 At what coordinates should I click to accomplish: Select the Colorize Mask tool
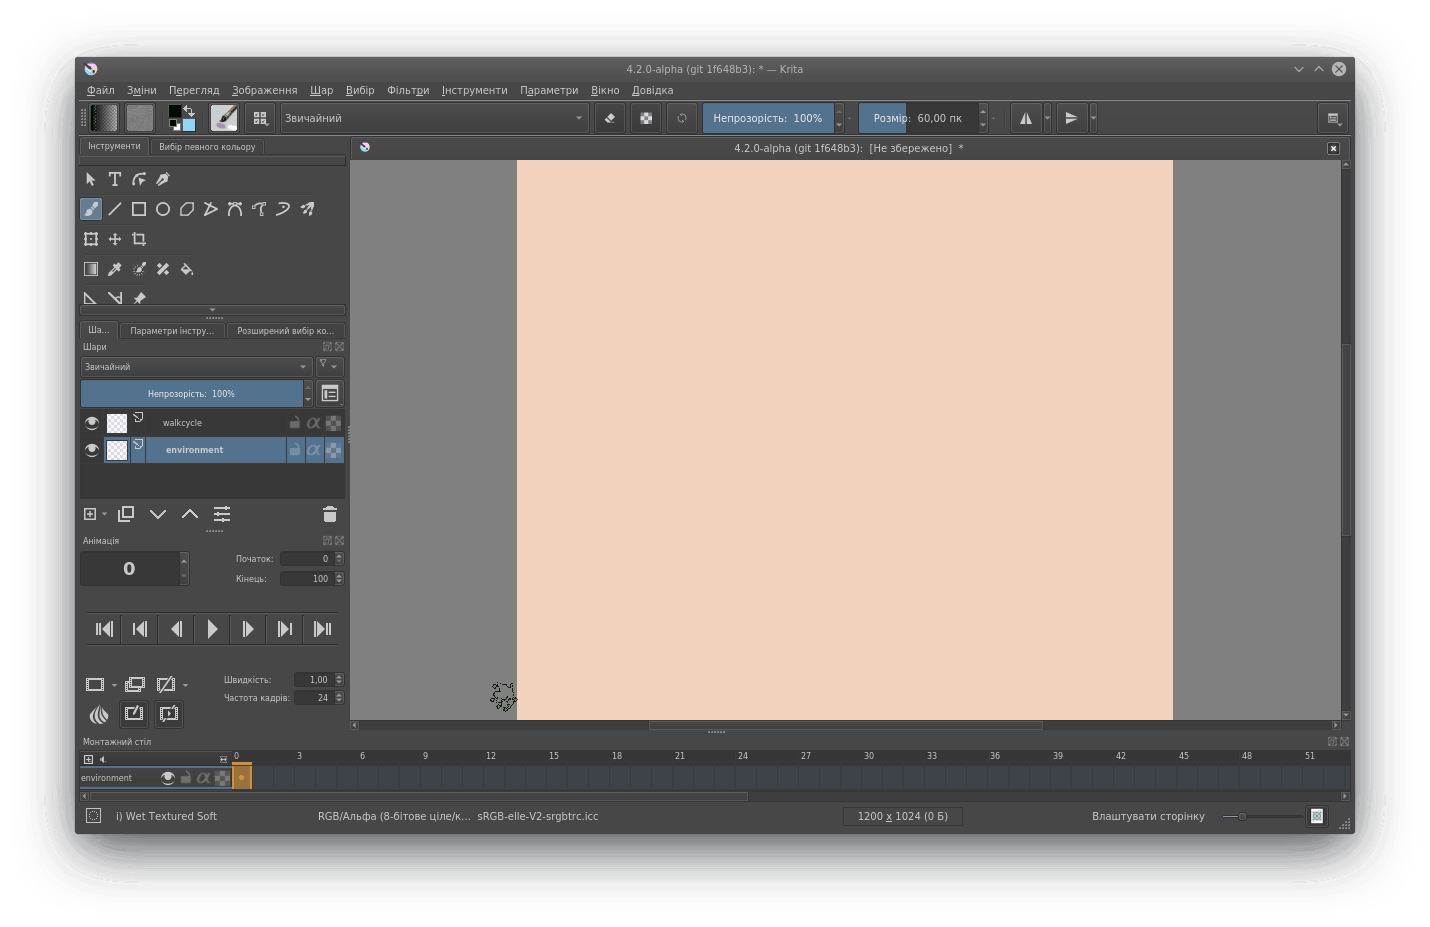point(139,269)
